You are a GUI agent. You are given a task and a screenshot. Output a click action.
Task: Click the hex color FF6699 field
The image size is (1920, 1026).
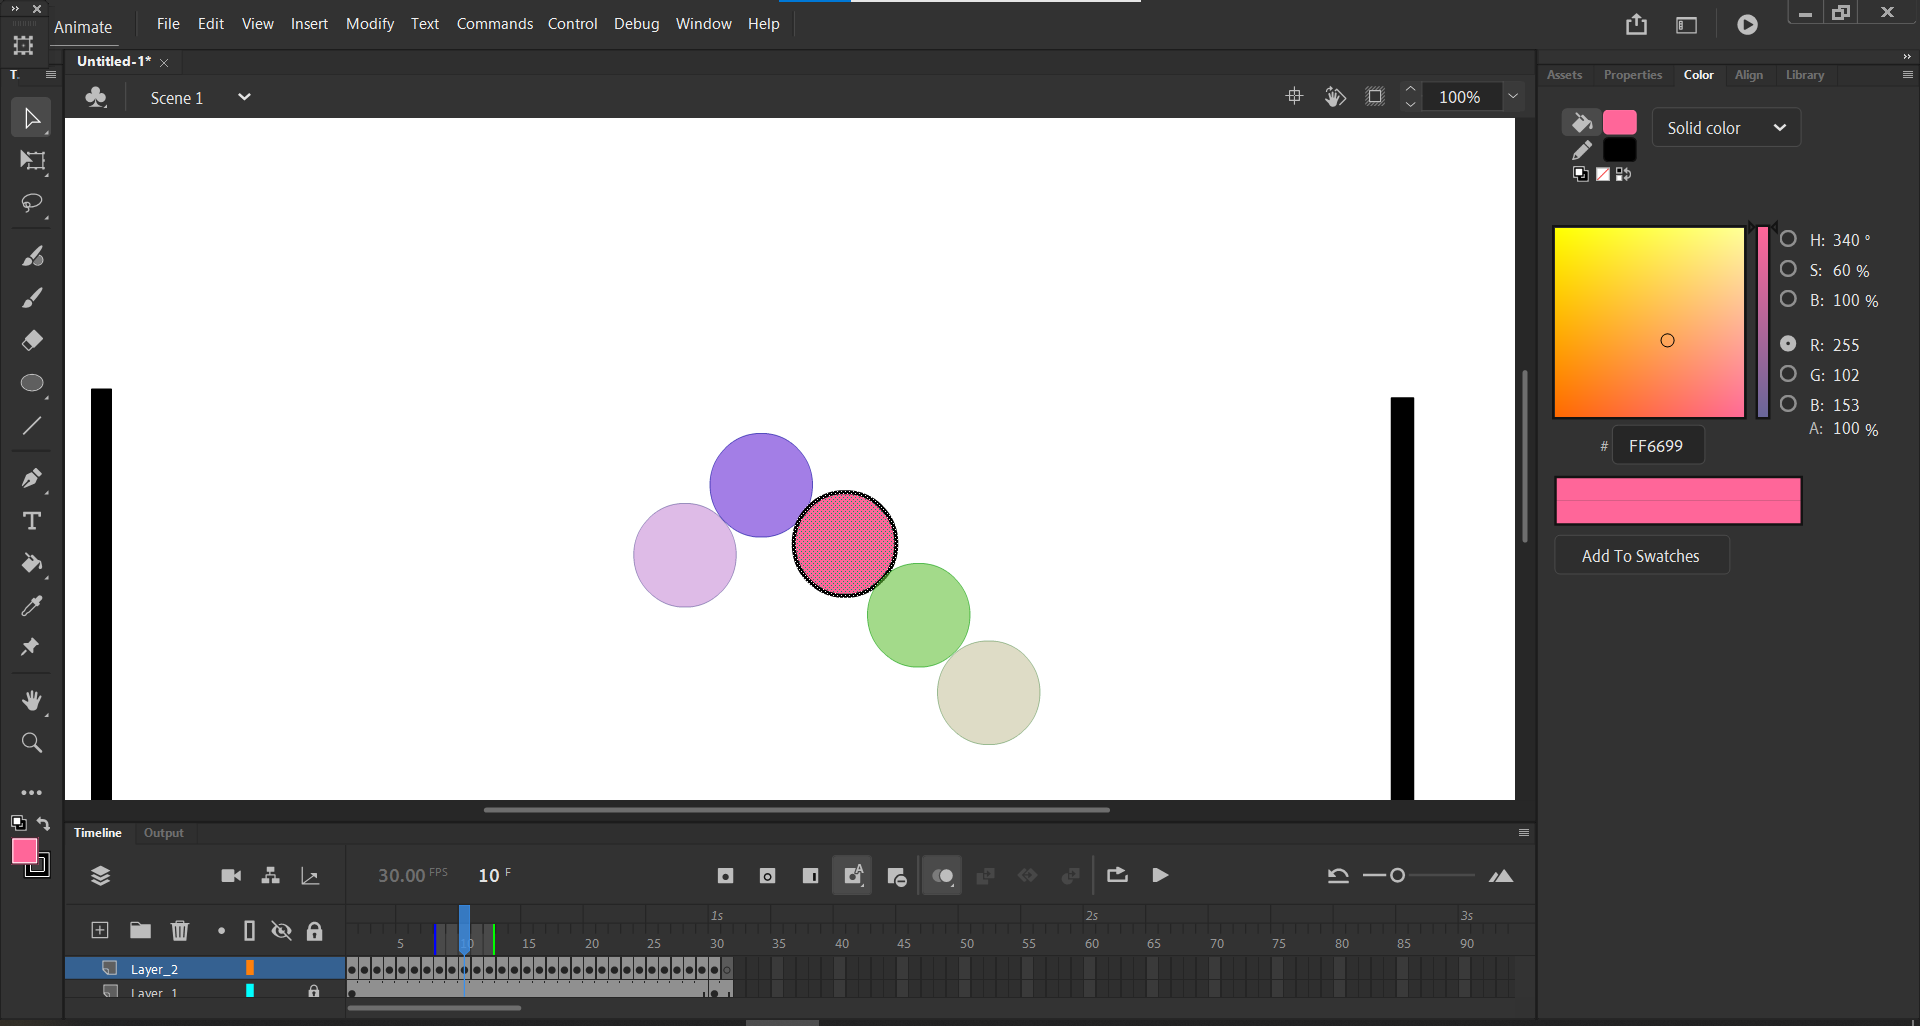1656,446
